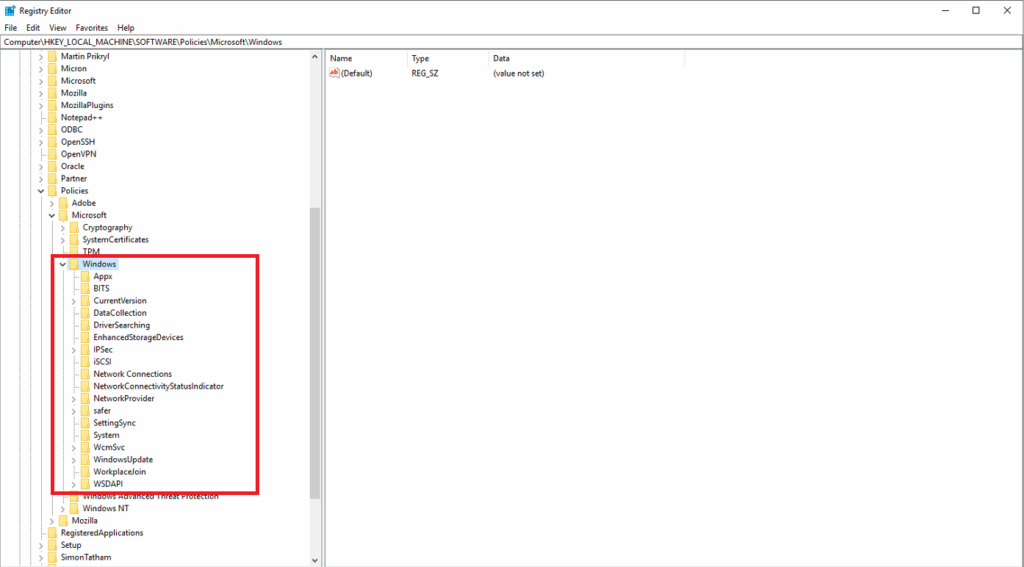Click the DataCollection folder icon
This screenshot has width=1024, height=567.
pyautogui.click(x=85, y=313)
